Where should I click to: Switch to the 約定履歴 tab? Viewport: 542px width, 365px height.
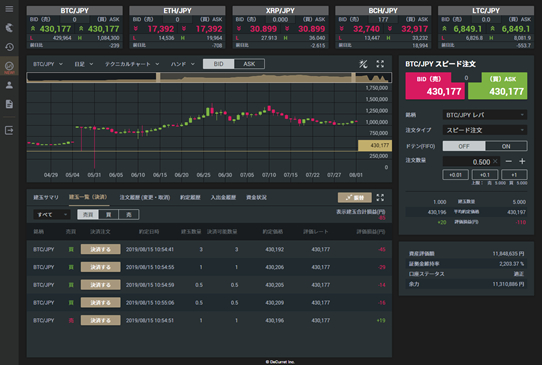(190, 197)
